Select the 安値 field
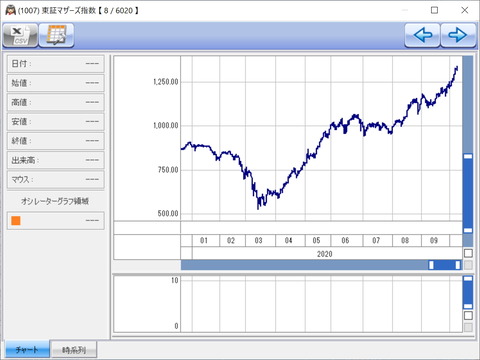480x360 pixels. (x=56, y=122)
